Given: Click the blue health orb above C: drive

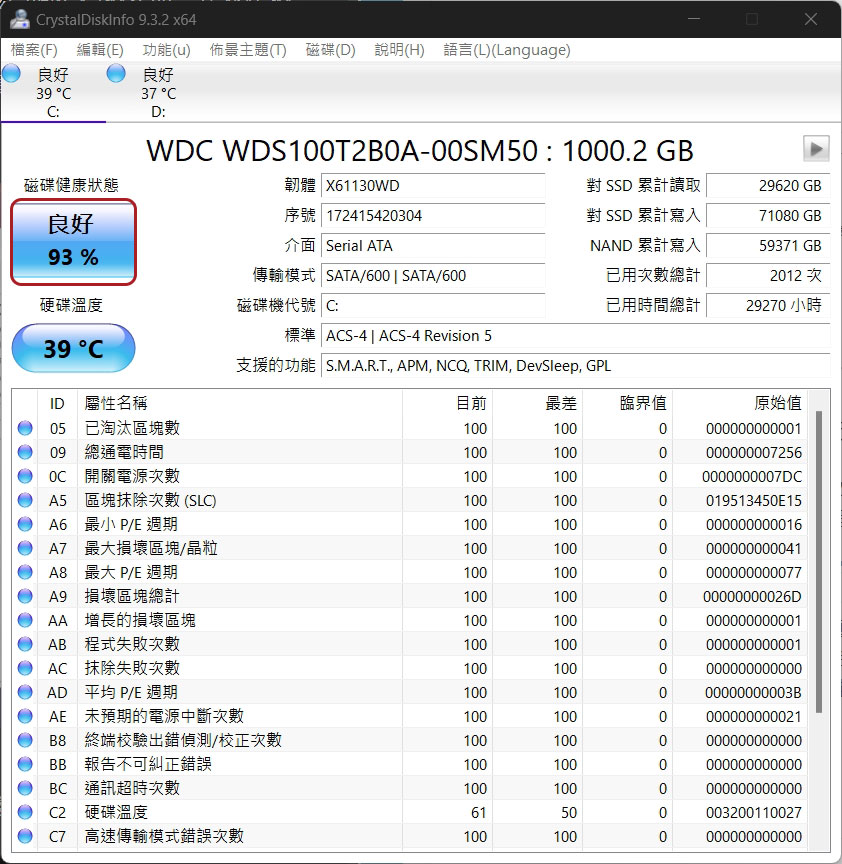Looking at the screenshot, I should 11,73.
